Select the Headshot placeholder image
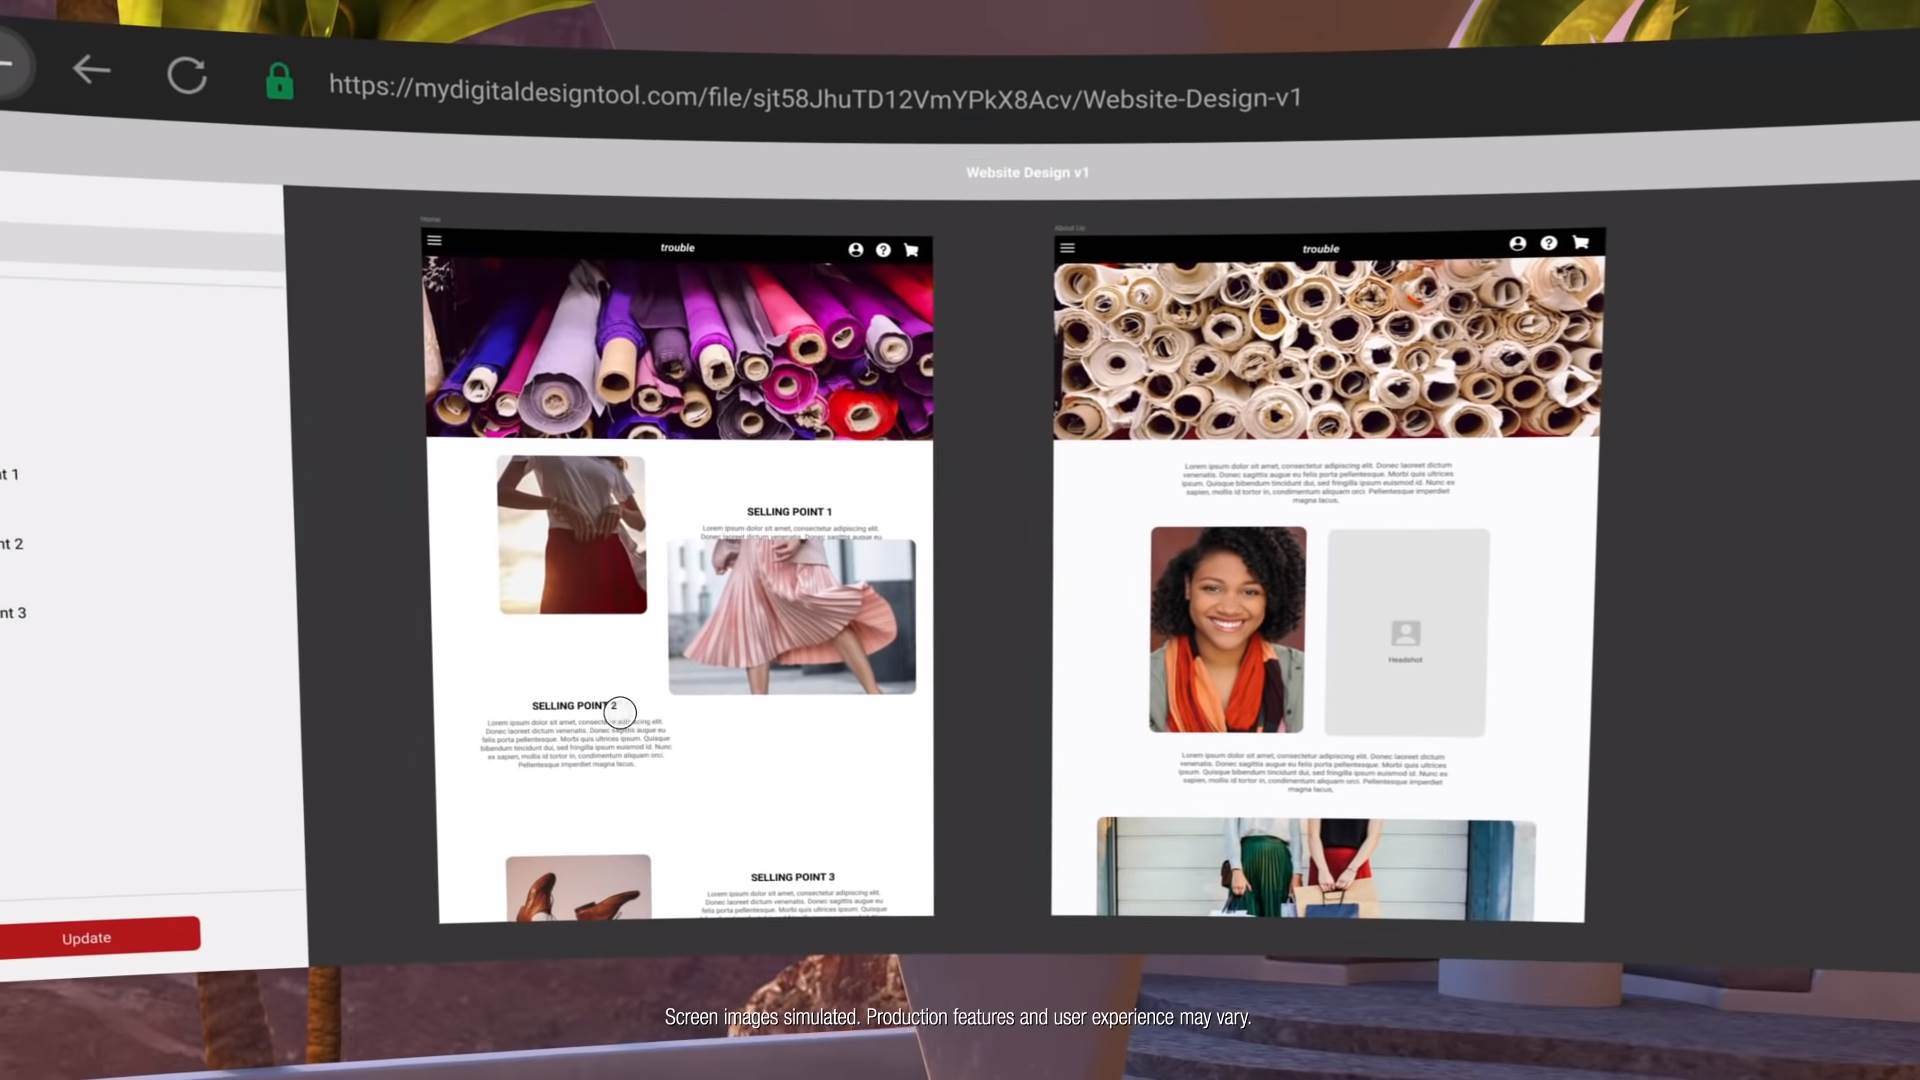The height and width of the screenshot is (1080, 1920). point(1406,633)
